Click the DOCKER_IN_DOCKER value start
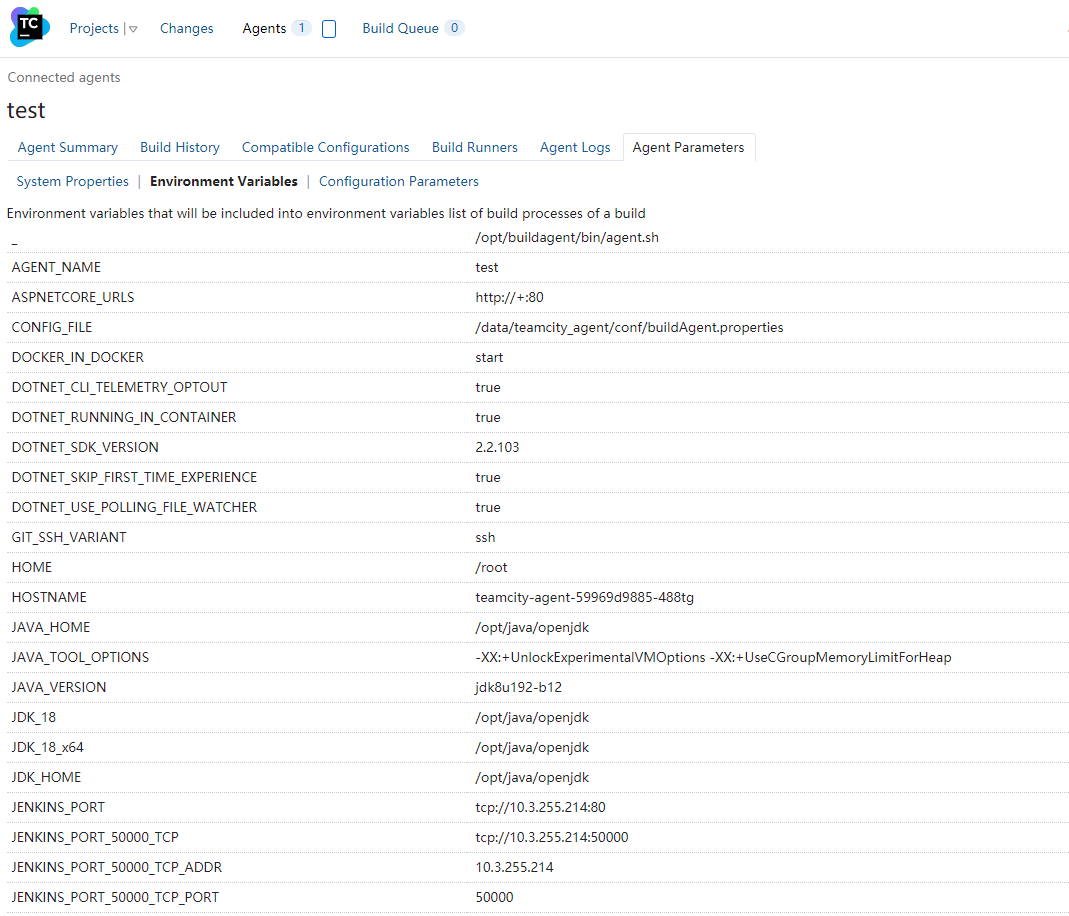The image size is (1069, 916). point(489,357)
